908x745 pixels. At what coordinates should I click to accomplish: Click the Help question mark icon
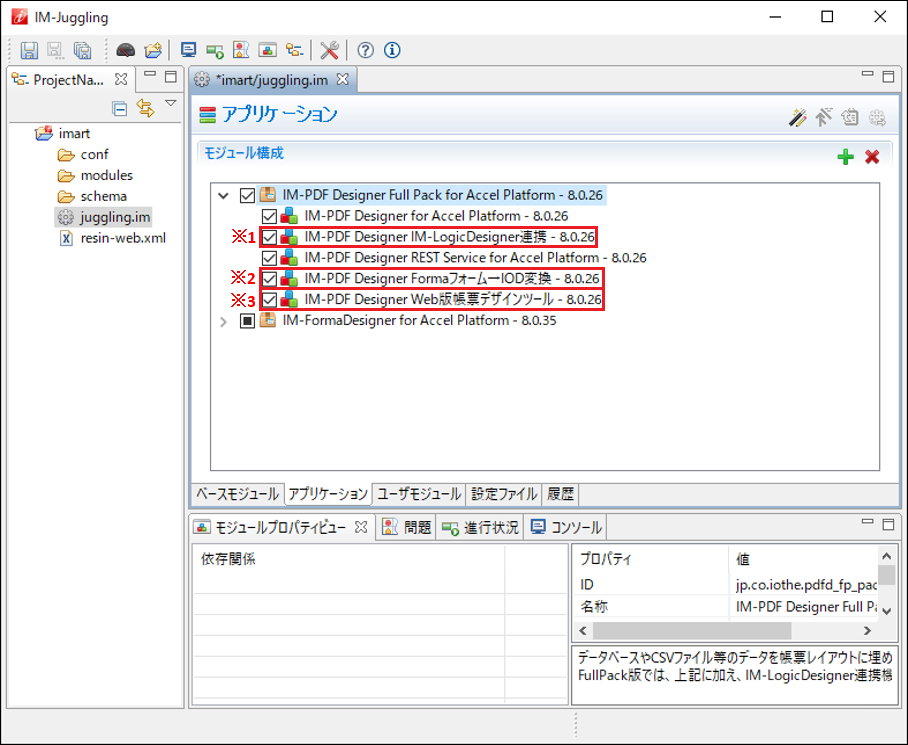[x=365, y=50]
